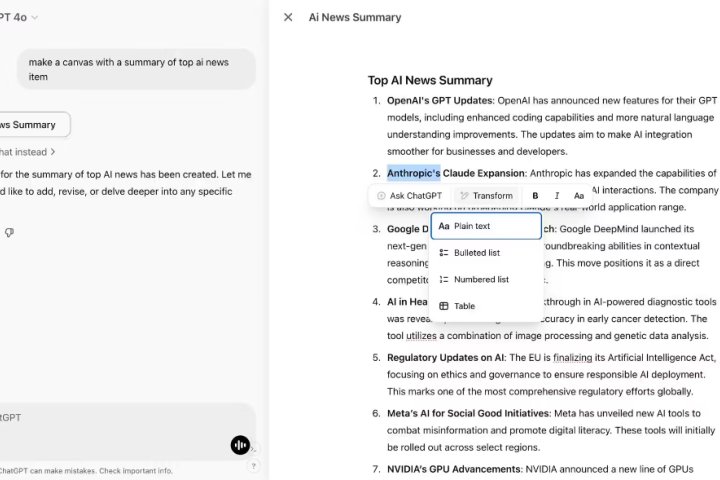
Task: Click the help question mark icon
Action: tap(253, 466)
